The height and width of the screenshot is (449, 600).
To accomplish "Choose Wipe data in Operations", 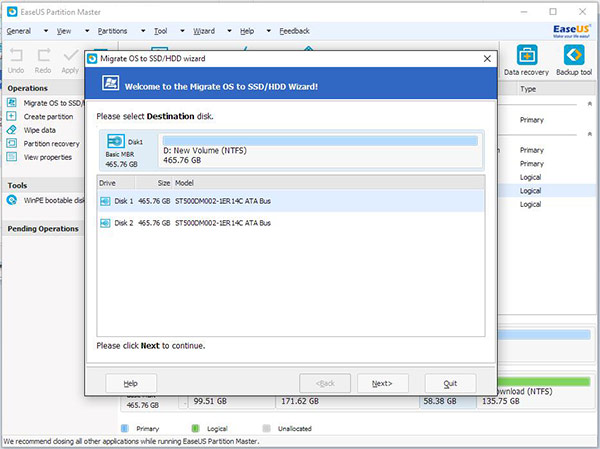I will tap(39, 130).
